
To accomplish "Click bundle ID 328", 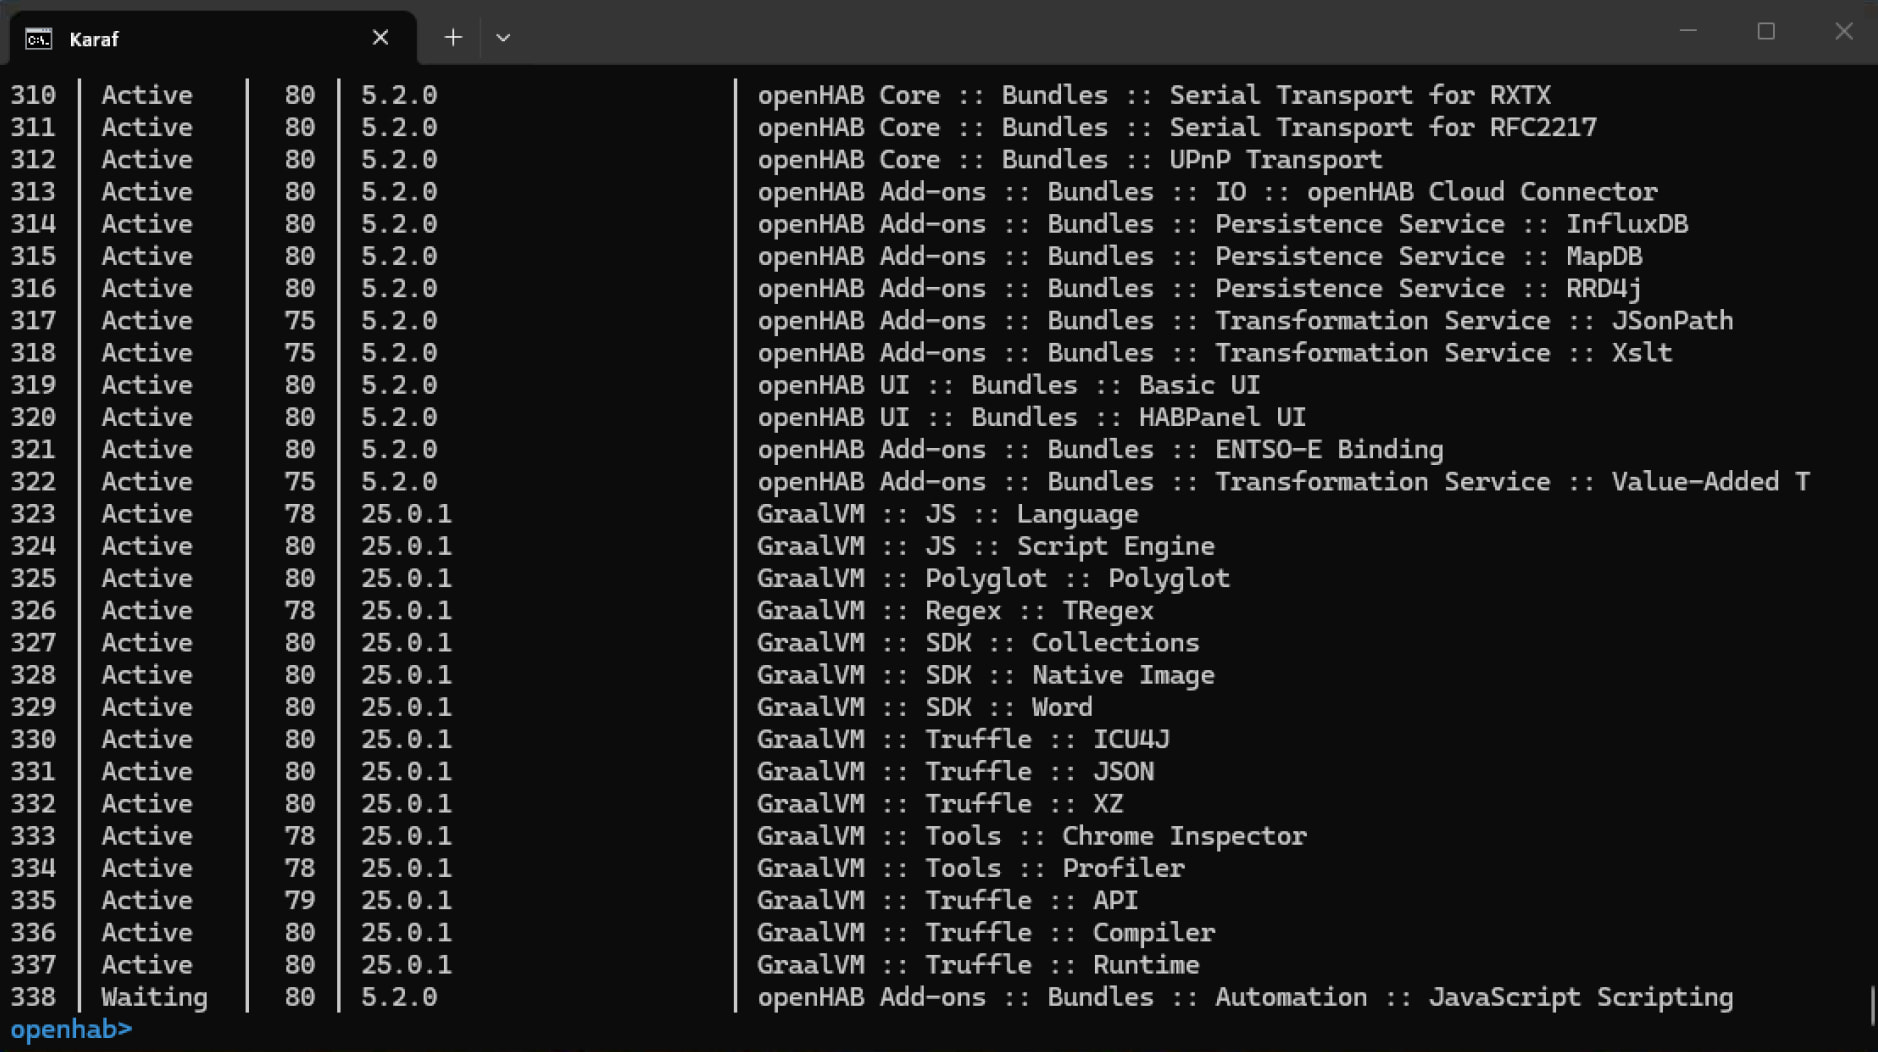I will click(x=33, y=675).
